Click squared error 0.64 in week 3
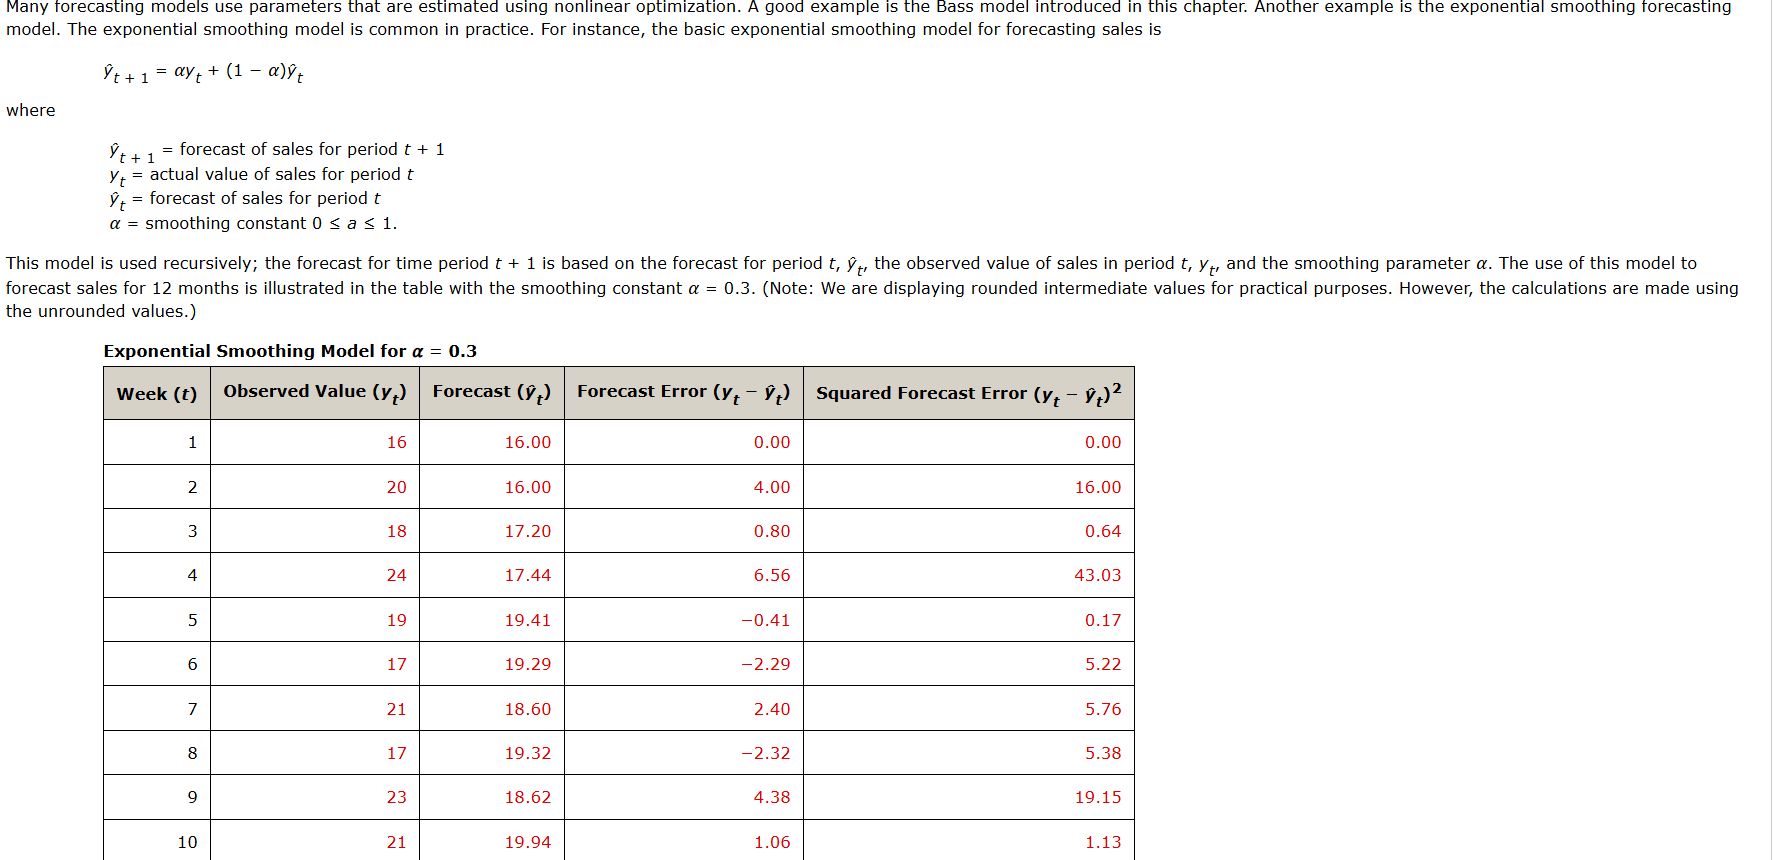The height and width of the screenshot is (860, 1773). point(1103,531)
